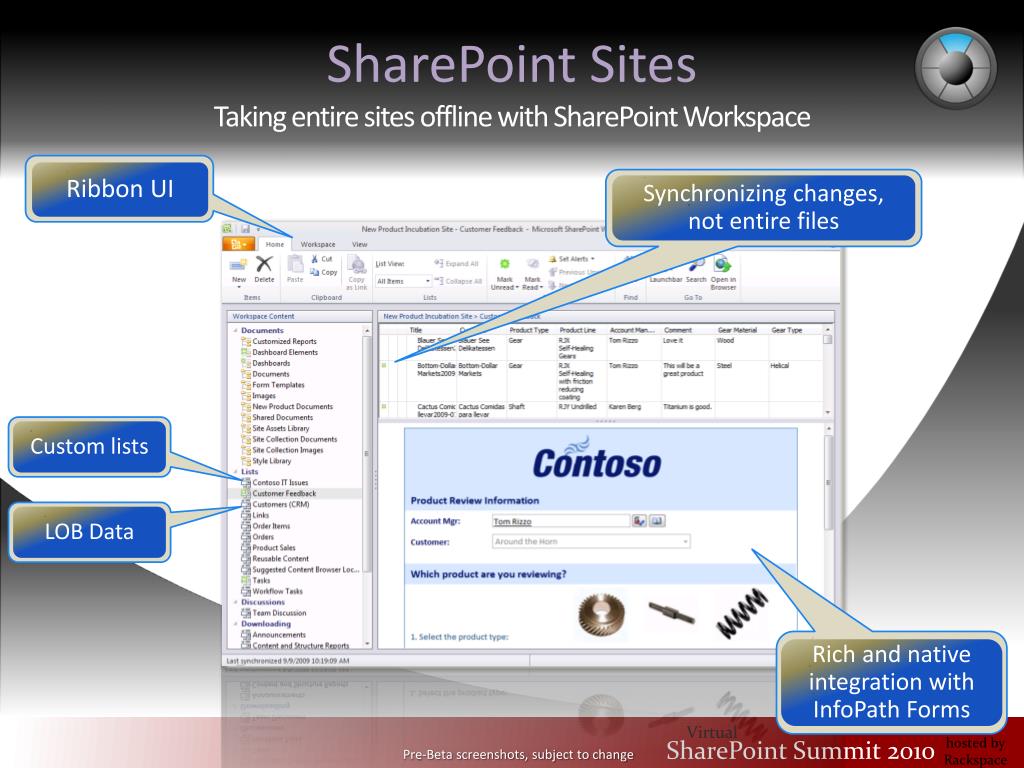The height and width of the screenshot is (768, 1024).
Task: Click the Team Discussion icon
Action: point(246,613)
